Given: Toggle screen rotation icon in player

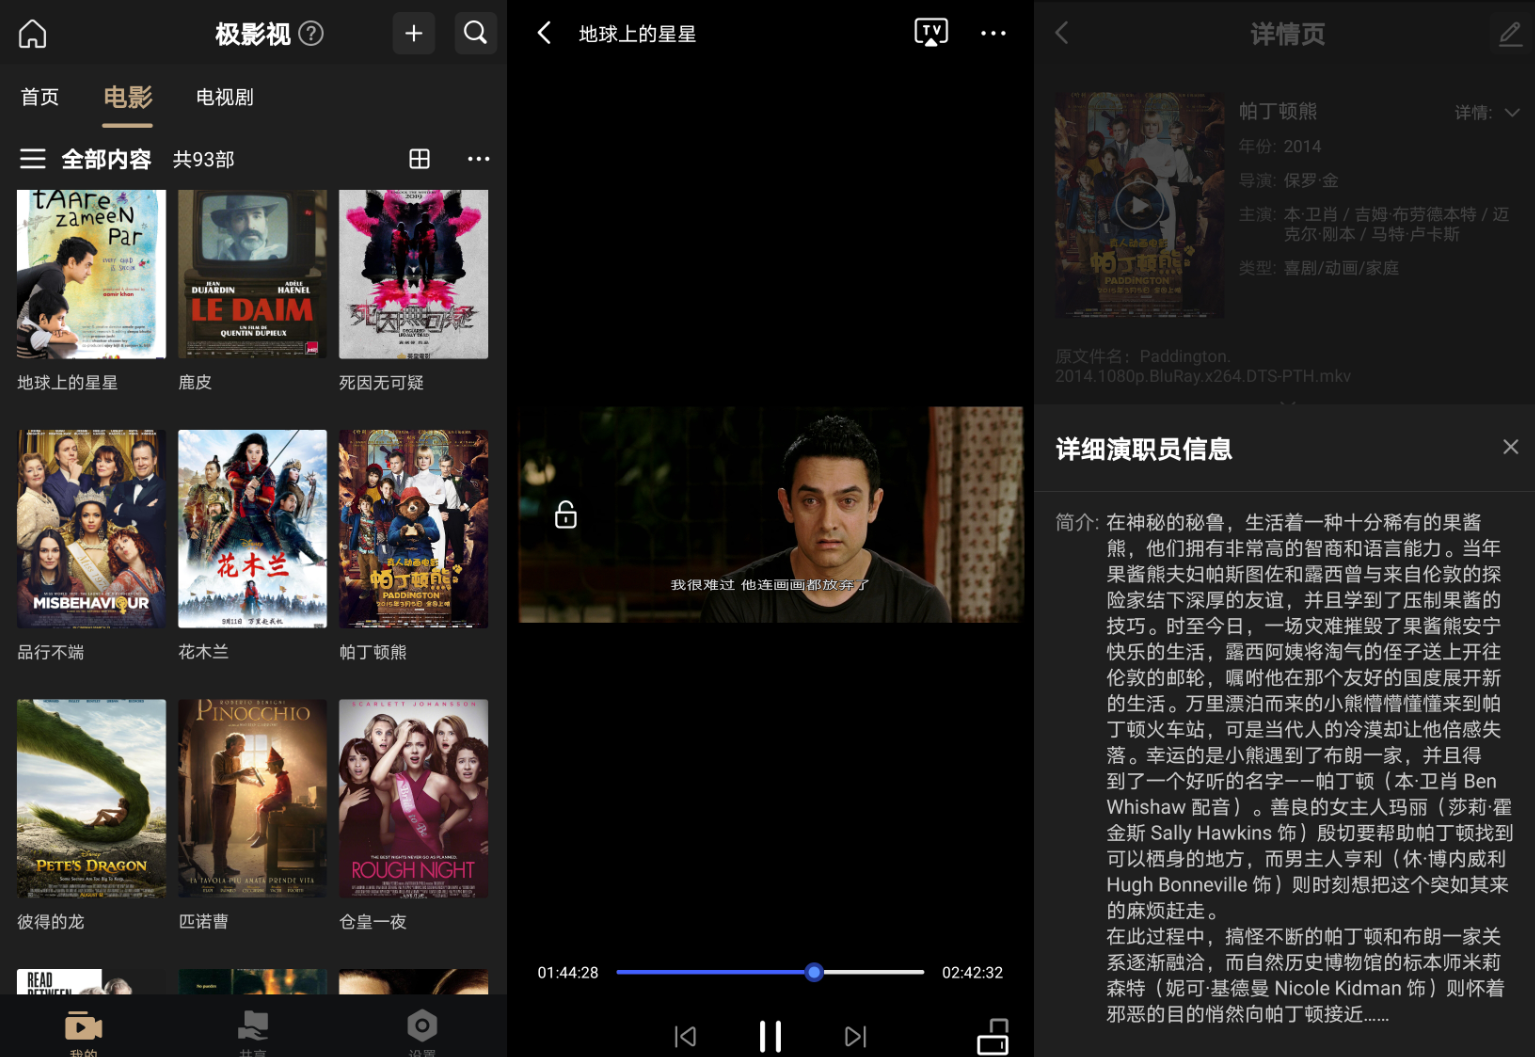Looking at the screenshot, I should tap(993, 1036).
